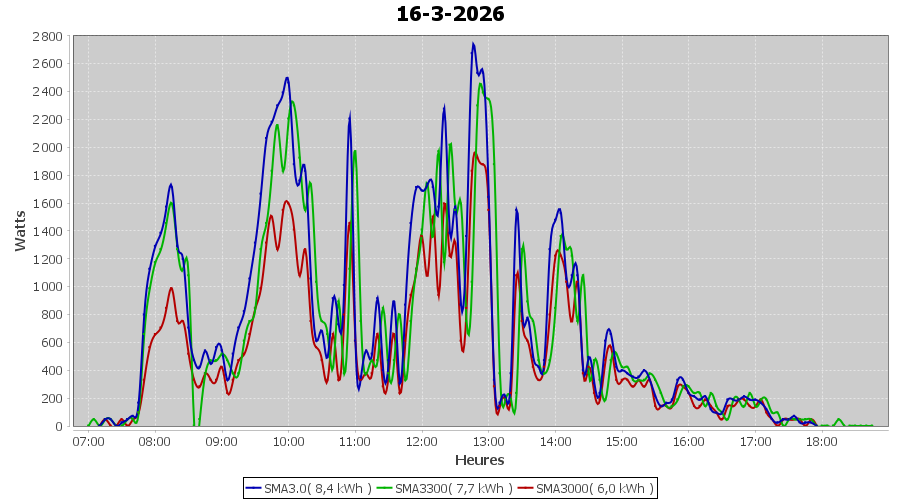Screen dimensions: 900x500
Task: Click the 16:00 tick on the time axis
Action: tap(688, 441)
